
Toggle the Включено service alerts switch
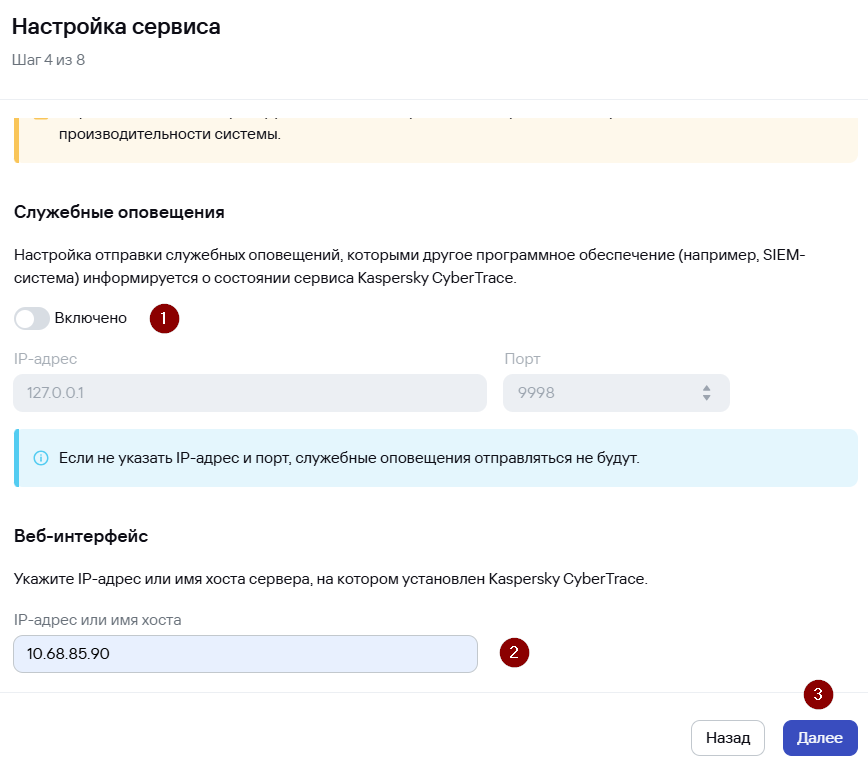[32, 318]
